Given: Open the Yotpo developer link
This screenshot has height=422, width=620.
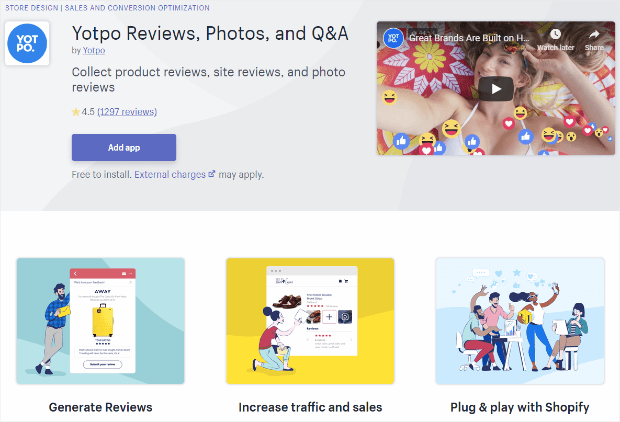Looking at the screenshot, I should pyautogui.click(x=94, y=50).
